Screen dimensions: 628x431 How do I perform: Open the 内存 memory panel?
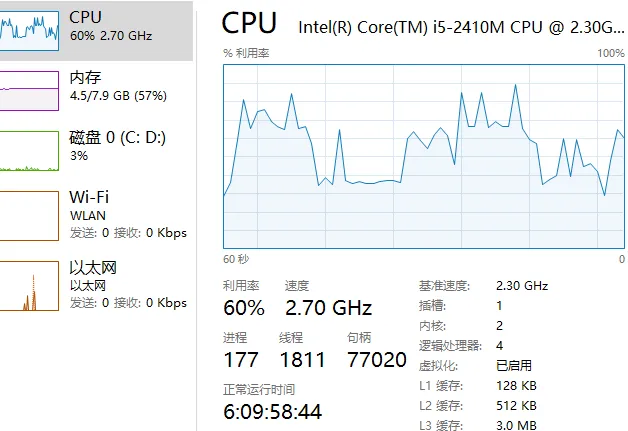pos(96,91)
